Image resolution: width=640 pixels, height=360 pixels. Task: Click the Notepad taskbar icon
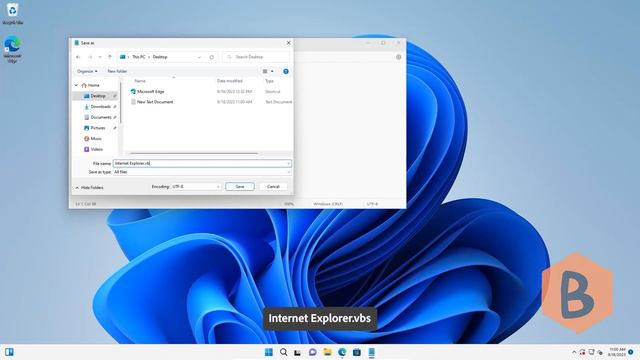[x=371, y=352]
